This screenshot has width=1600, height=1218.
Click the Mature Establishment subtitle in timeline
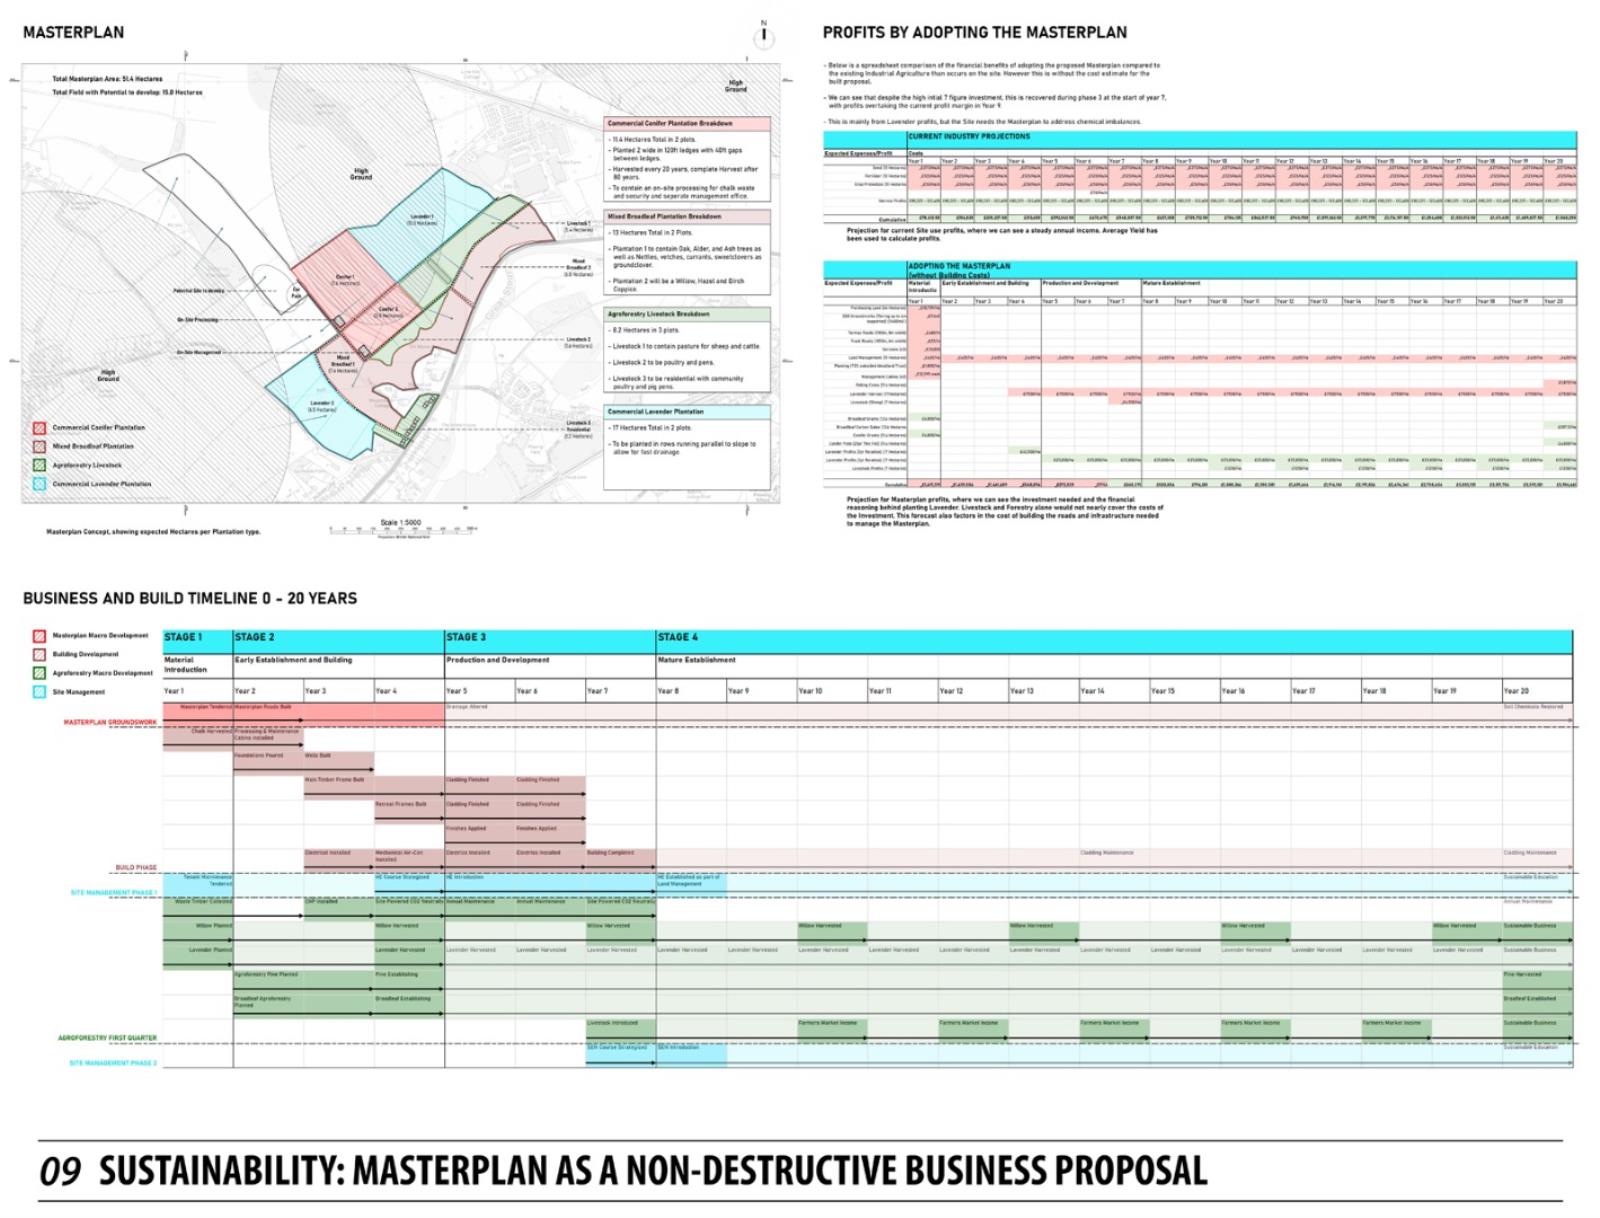point(697,660)
